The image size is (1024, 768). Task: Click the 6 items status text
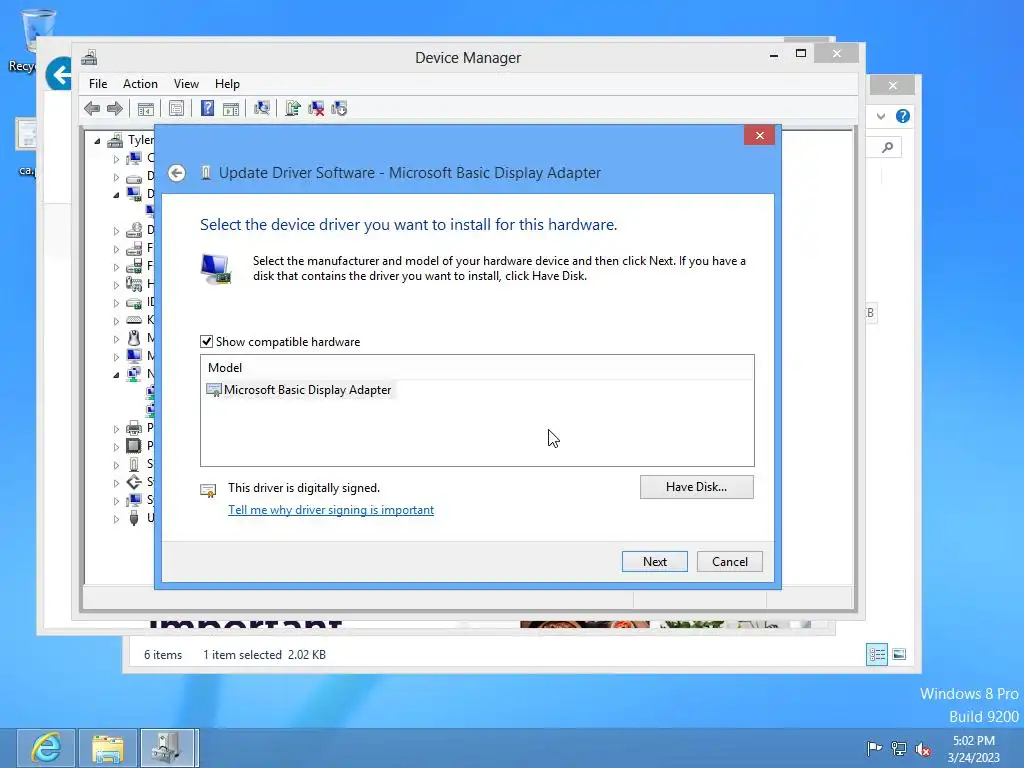point(163,654)
